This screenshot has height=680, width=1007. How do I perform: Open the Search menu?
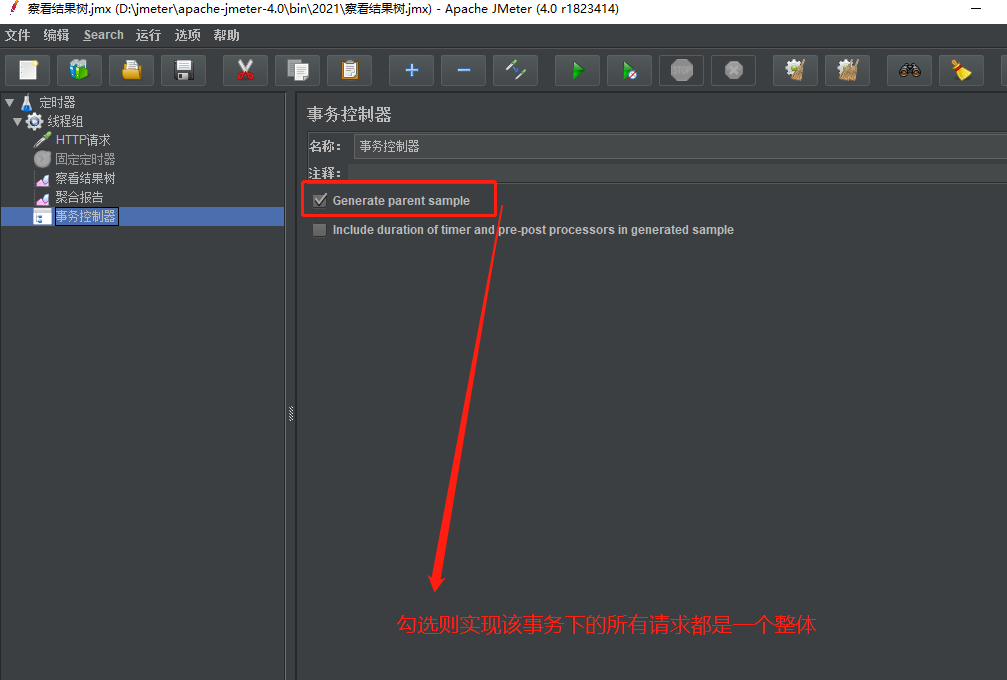tap(103, 35)
